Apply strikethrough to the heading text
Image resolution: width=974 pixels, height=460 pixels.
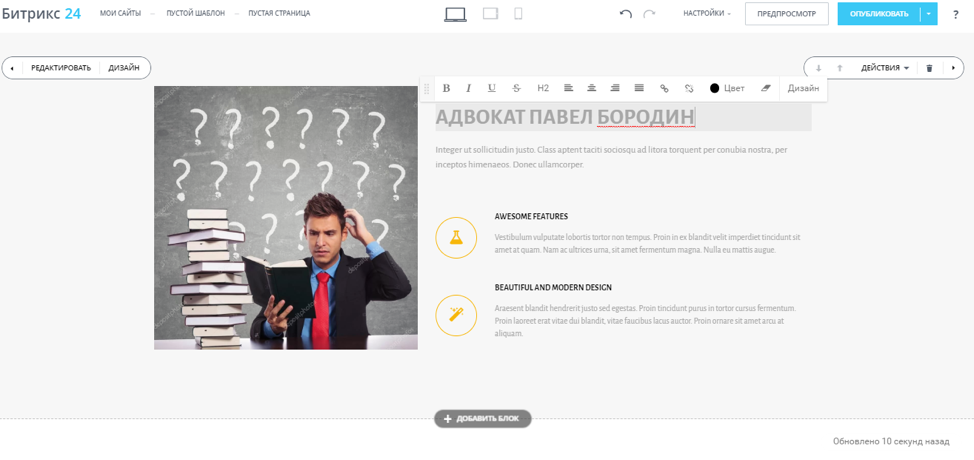[x=517, y=88]
